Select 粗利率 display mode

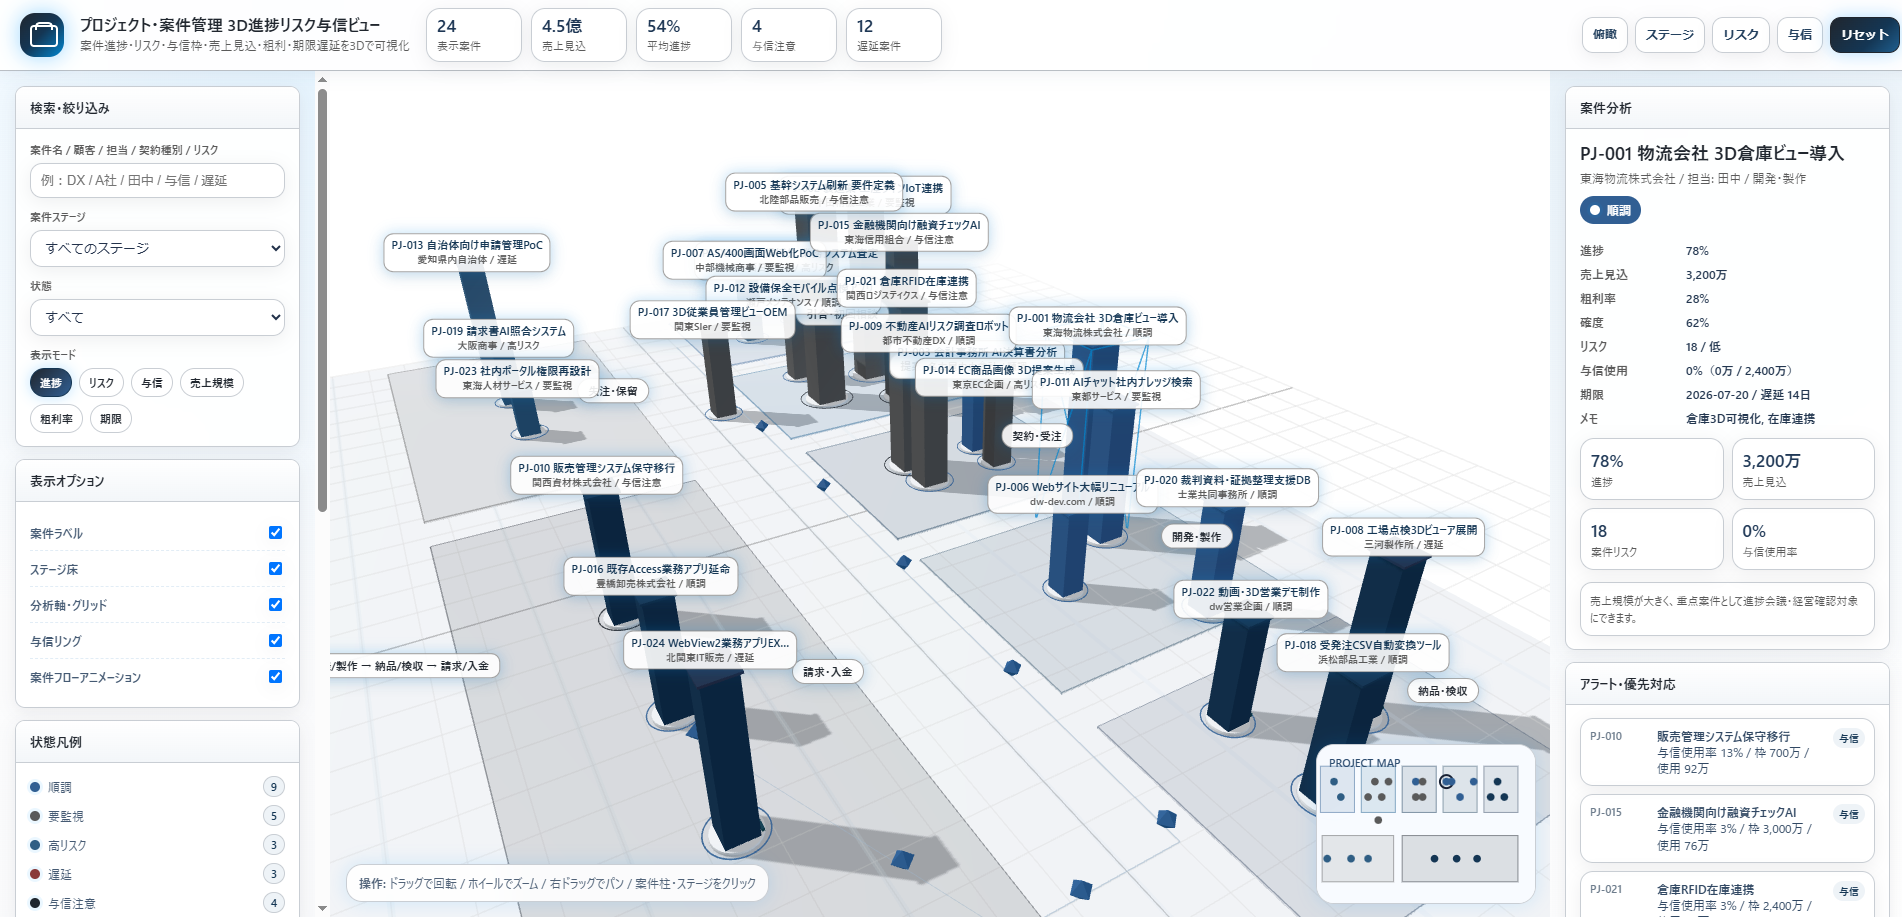[57, 419]
